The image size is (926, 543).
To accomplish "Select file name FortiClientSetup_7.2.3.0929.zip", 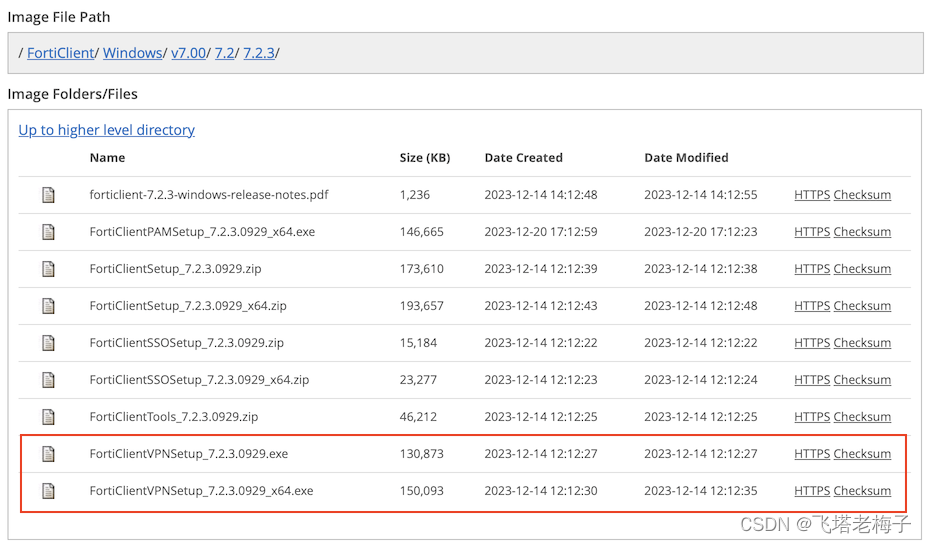I will [175, 269].
